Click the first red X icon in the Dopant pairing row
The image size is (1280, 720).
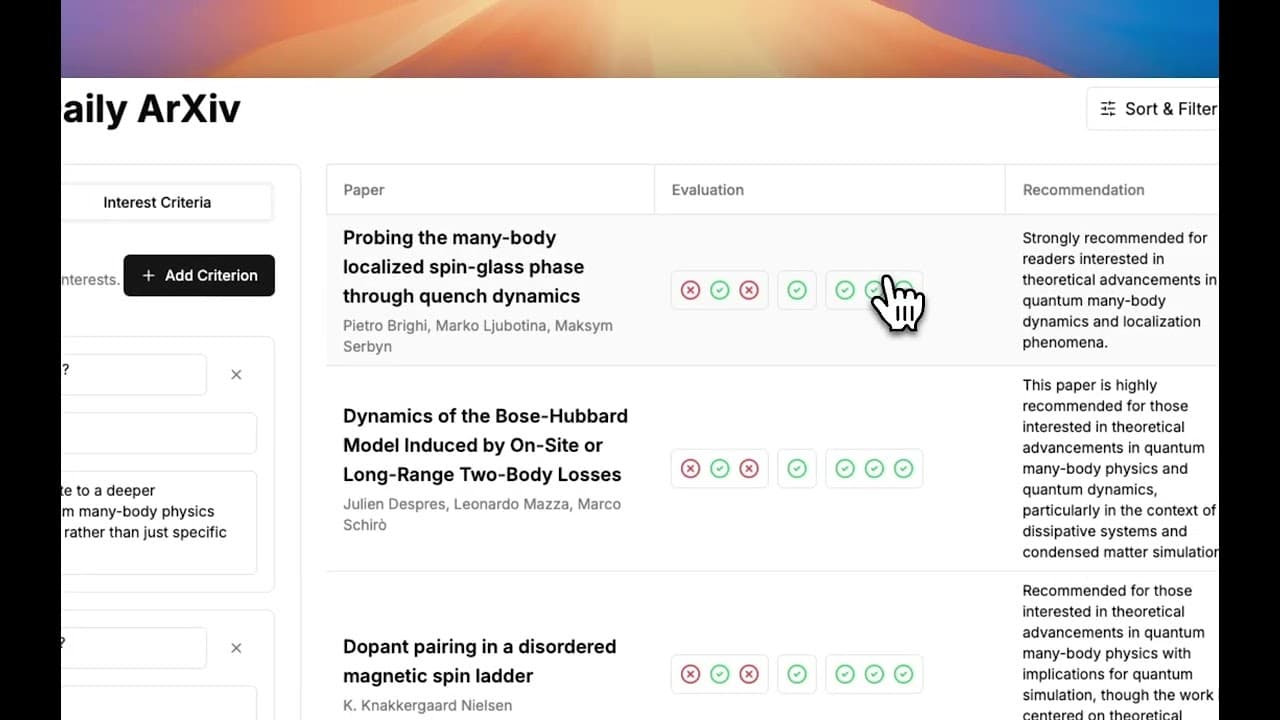[690, 674]
